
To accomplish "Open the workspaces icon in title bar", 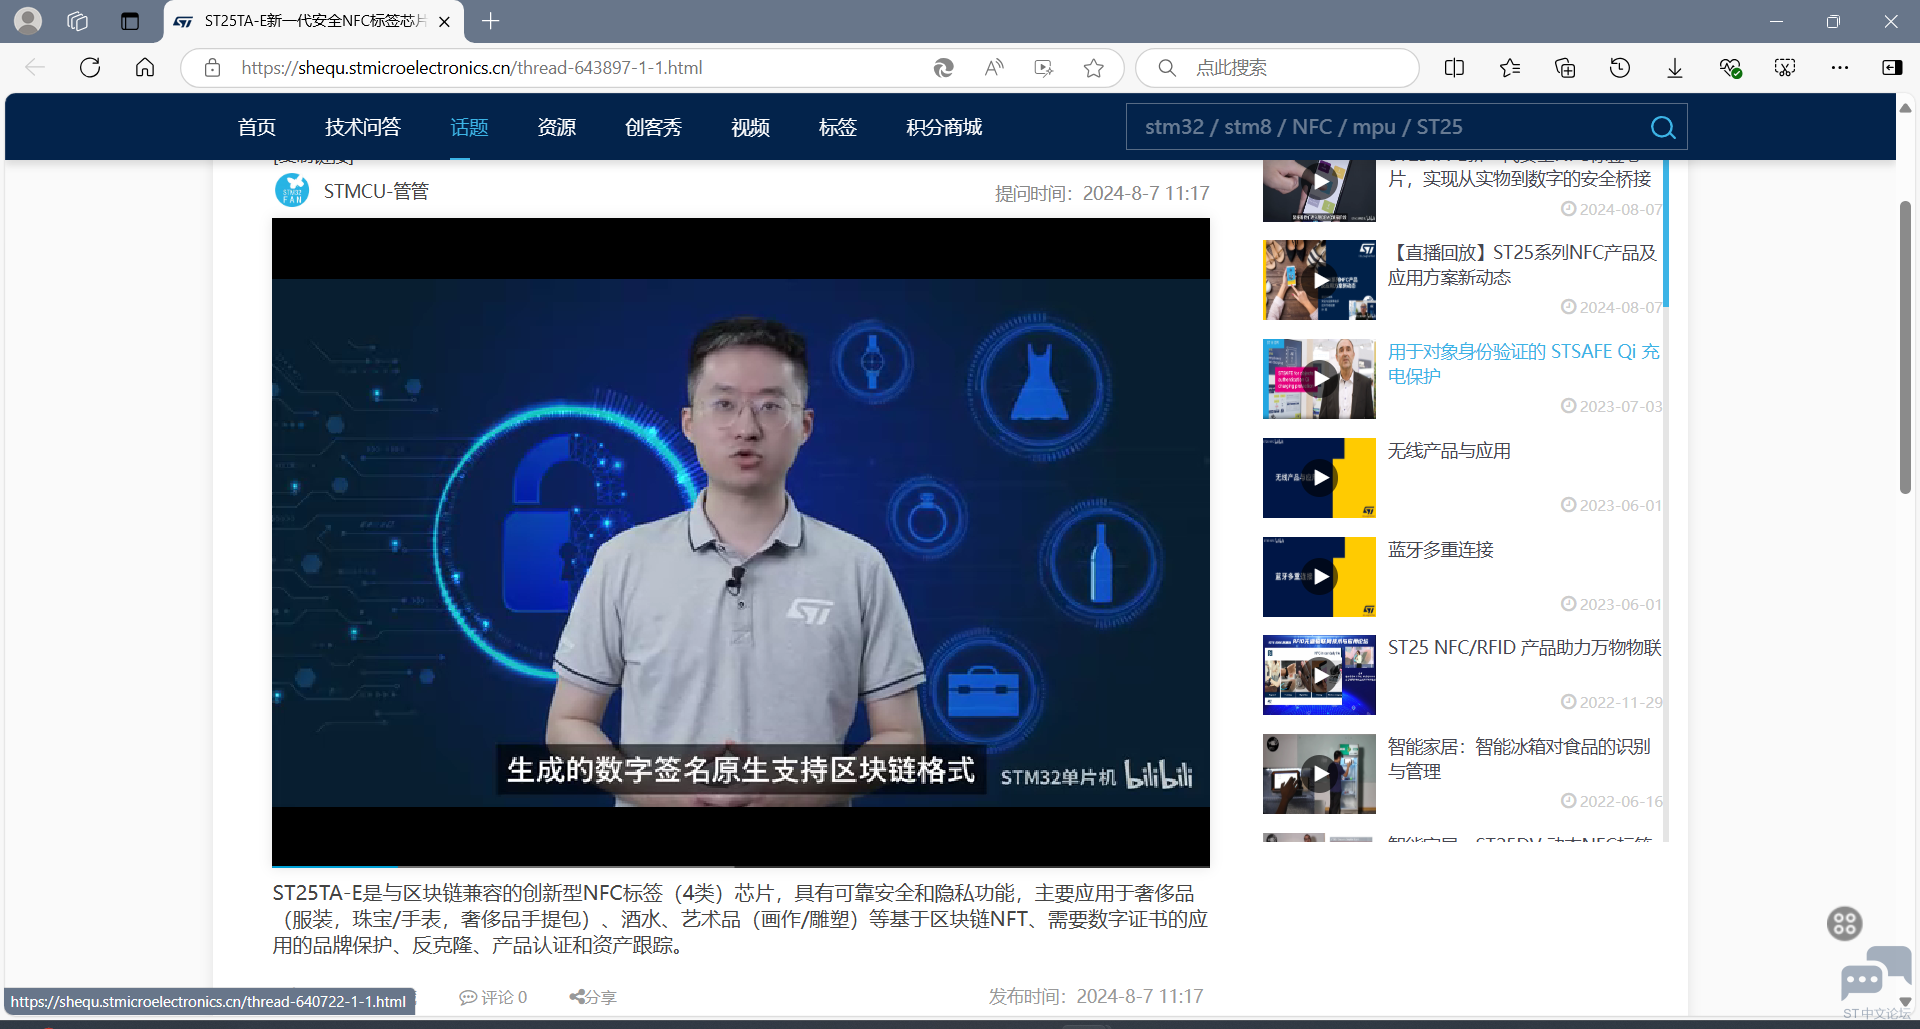I will (x=78, y=21).
